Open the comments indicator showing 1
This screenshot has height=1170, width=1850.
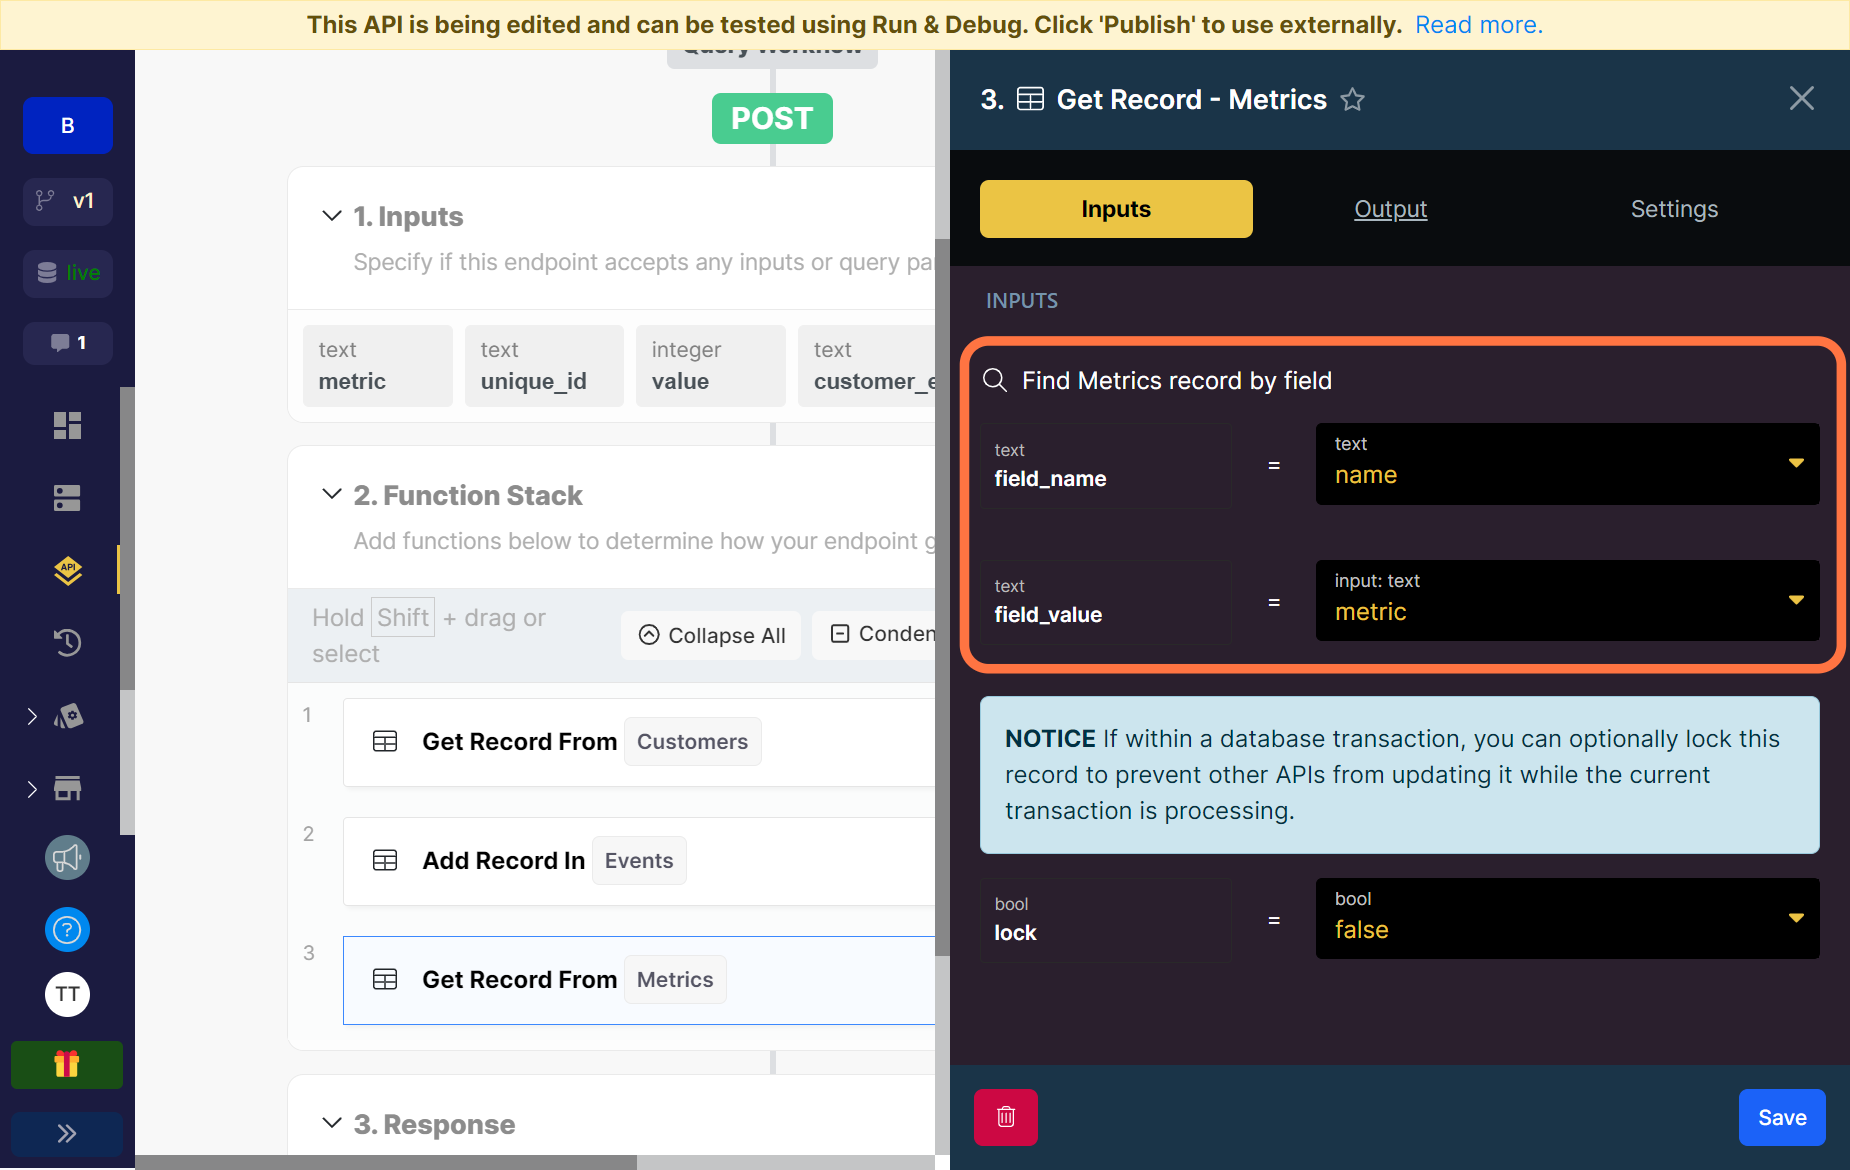coord(68,343)
